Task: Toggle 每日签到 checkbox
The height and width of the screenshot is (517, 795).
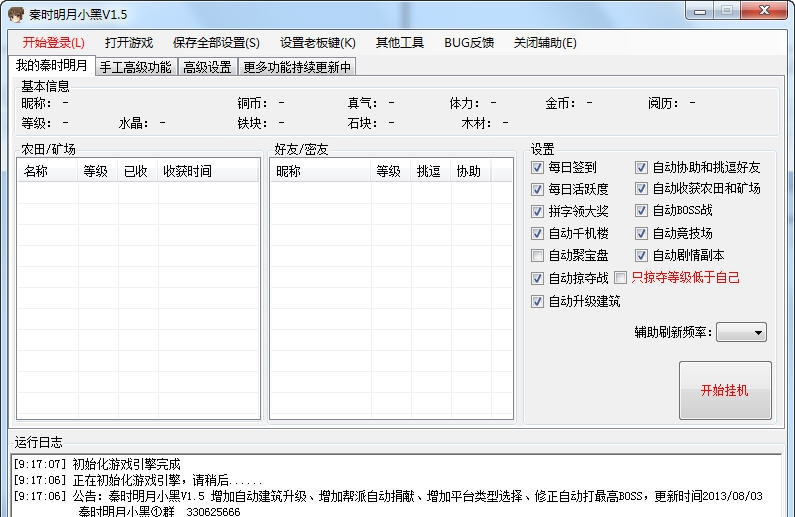Action: point(537,167)
